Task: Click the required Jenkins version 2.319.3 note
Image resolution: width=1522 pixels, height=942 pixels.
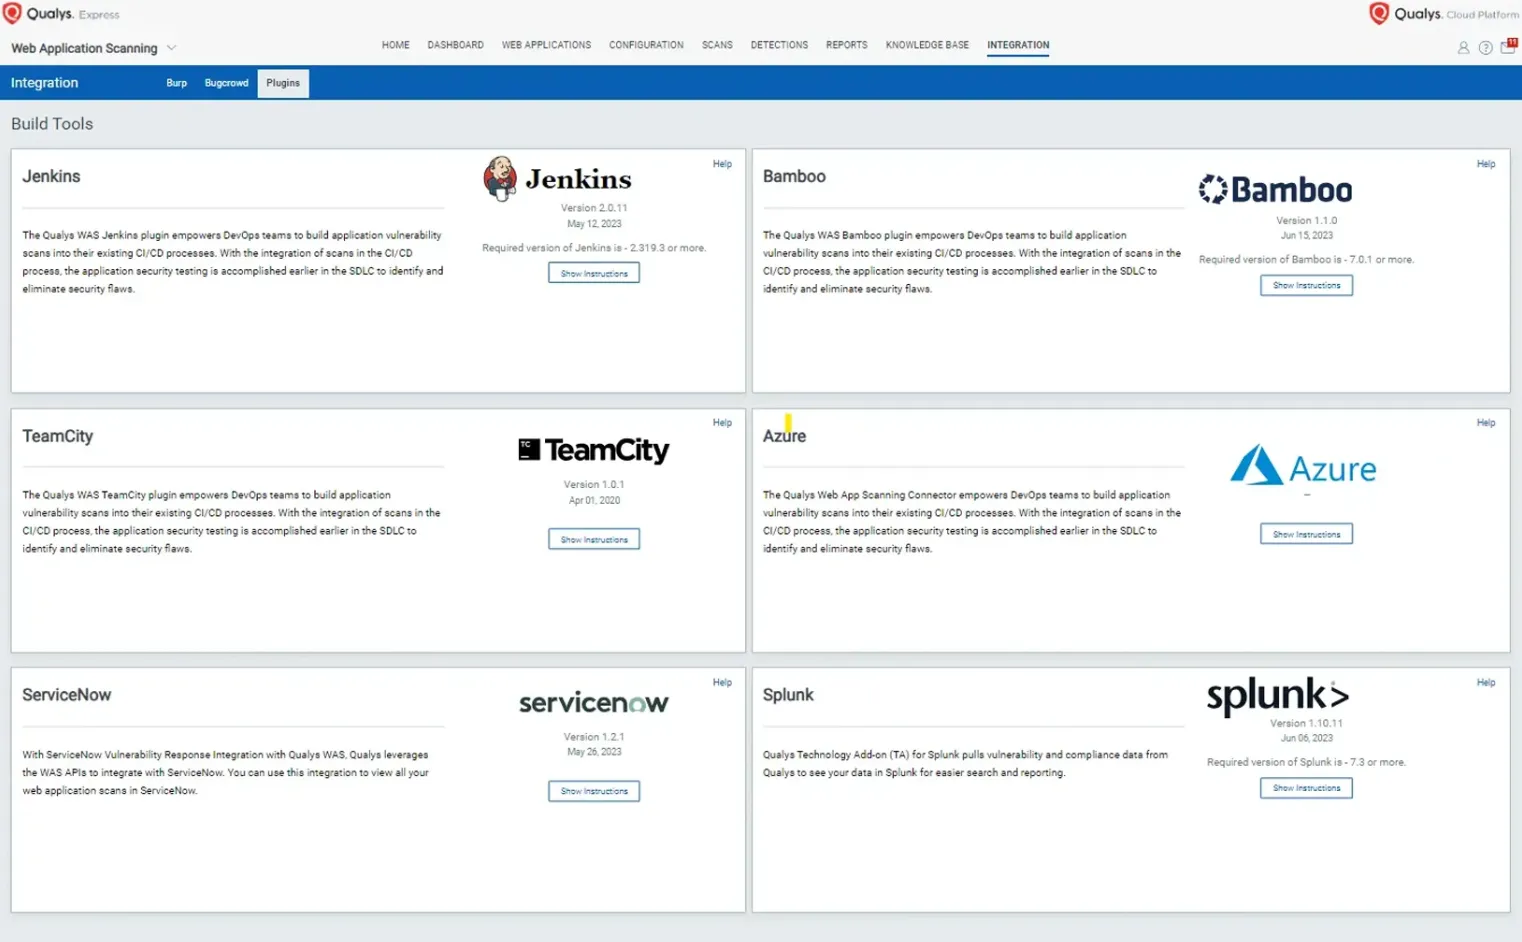Action: point(594,248)
